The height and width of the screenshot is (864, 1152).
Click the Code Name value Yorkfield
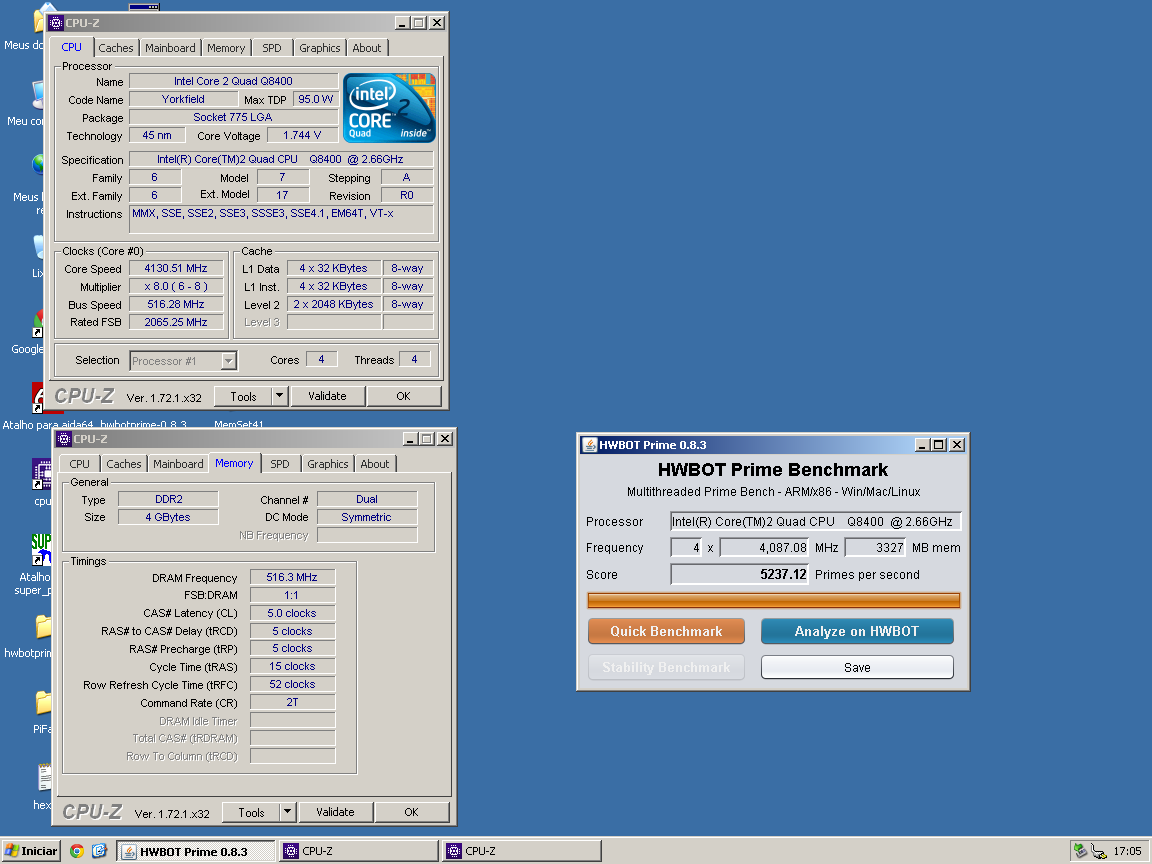click(183, 99)
